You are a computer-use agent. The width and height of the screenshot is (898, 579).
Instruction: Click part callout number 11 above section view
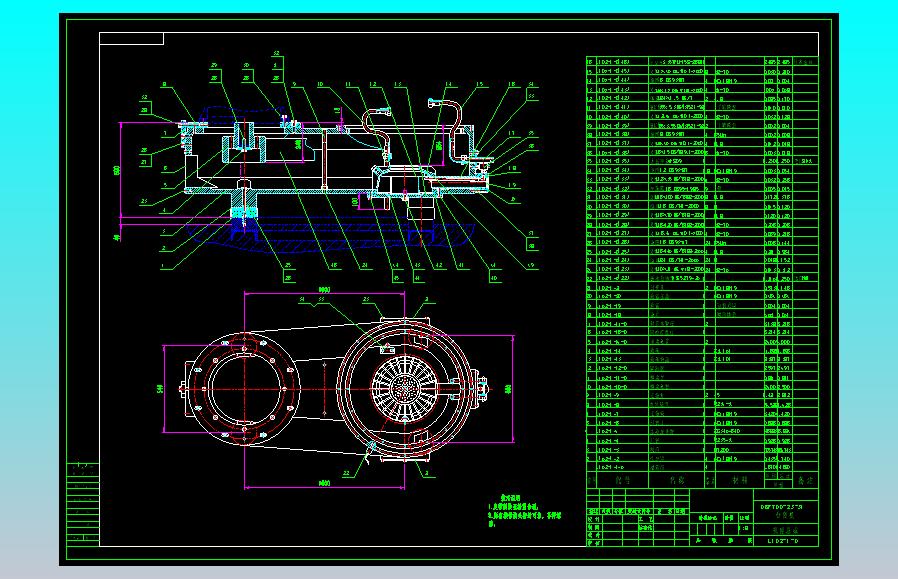348,84
